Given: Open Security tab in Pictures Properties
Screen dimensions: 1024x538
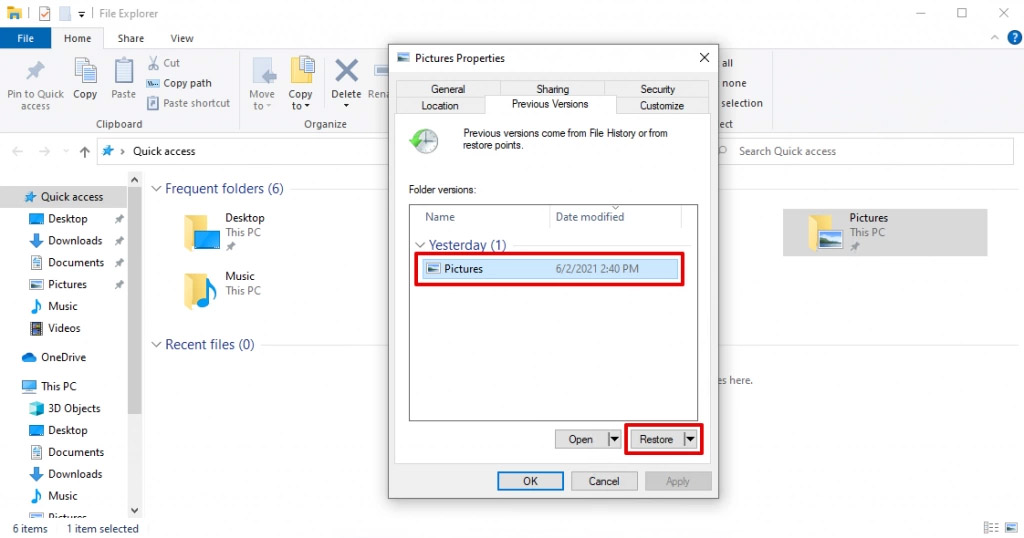Looking at the screenshot, I should point(657,89).
